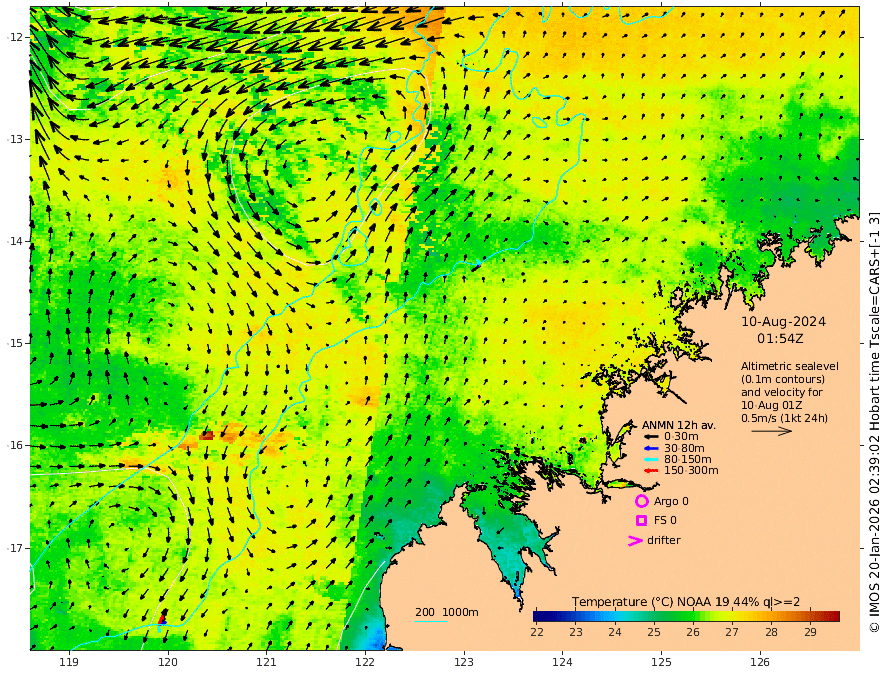Click the magenta FS square symbol
Image resolution: width=880 pixels, height=680 pixels.
[641, 521]
